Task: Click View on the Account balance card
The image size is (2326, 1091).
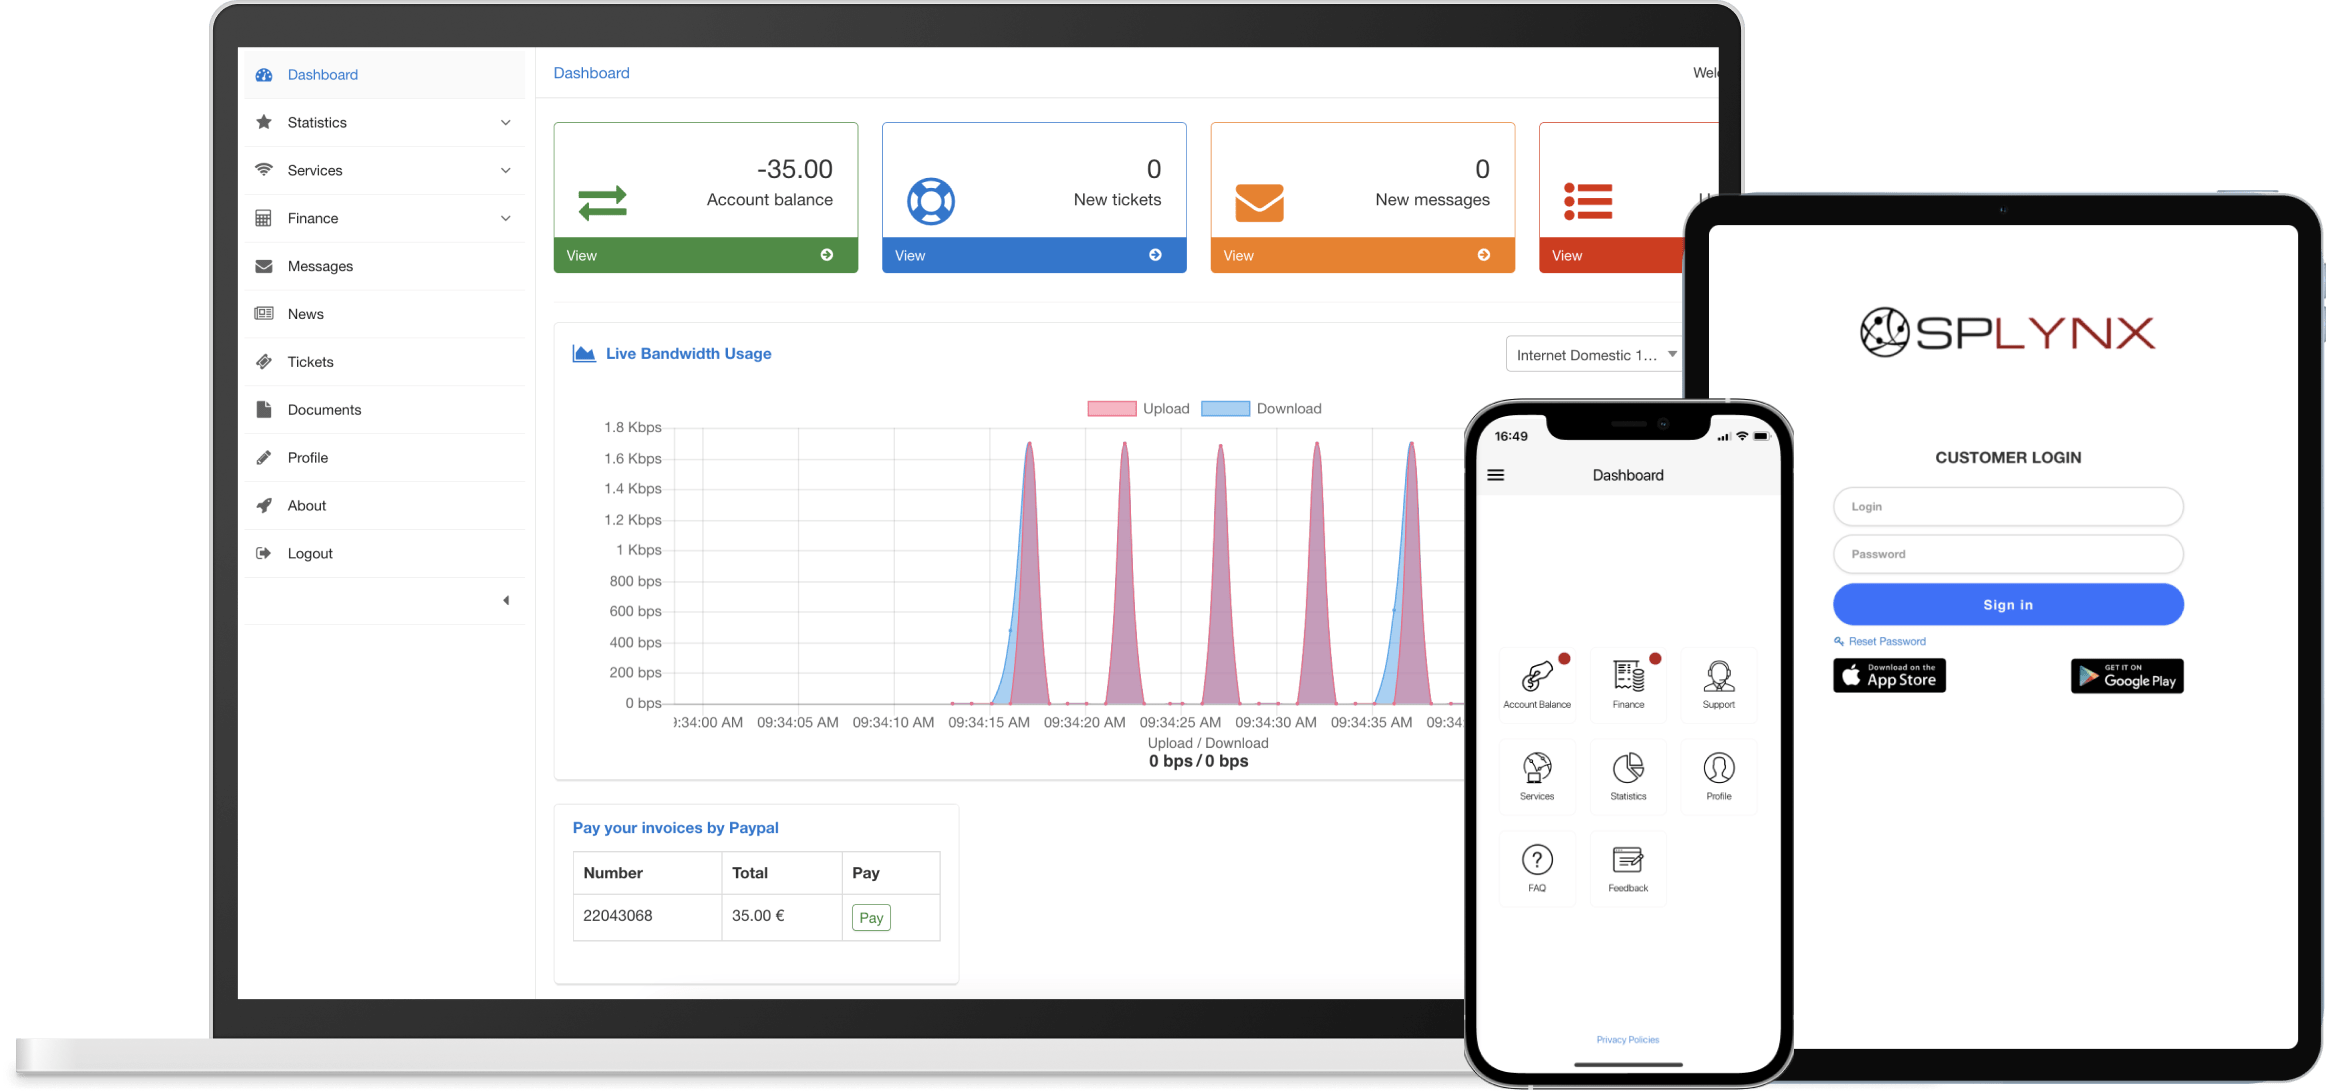Action: point(706,255)
